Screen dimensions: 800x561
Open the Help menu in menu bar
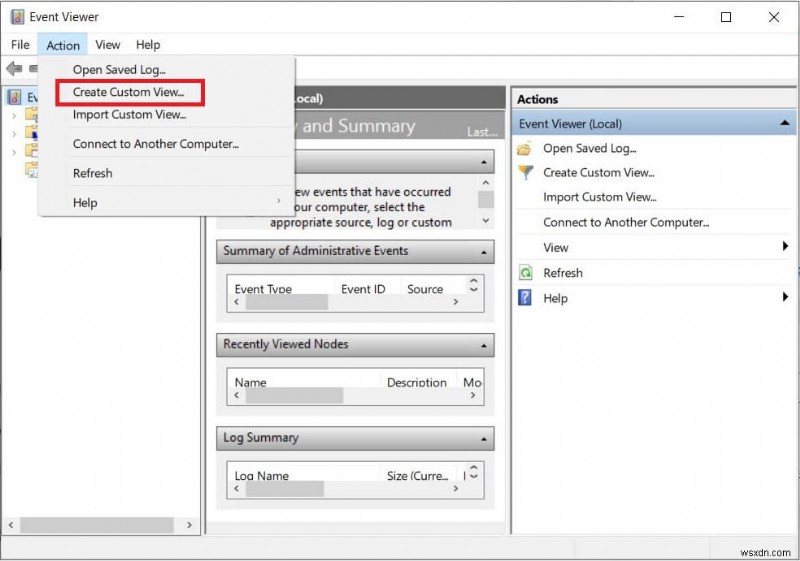148,45
